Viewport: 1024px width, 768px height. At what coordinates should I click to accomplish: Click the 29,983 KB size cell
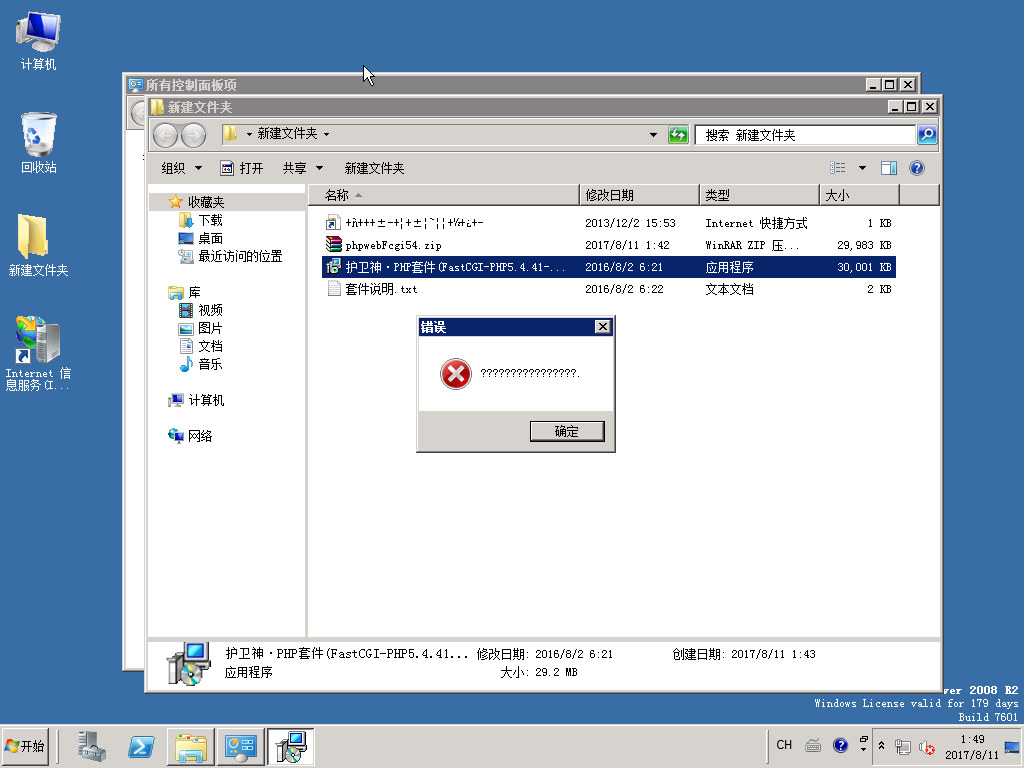point(864,245)
